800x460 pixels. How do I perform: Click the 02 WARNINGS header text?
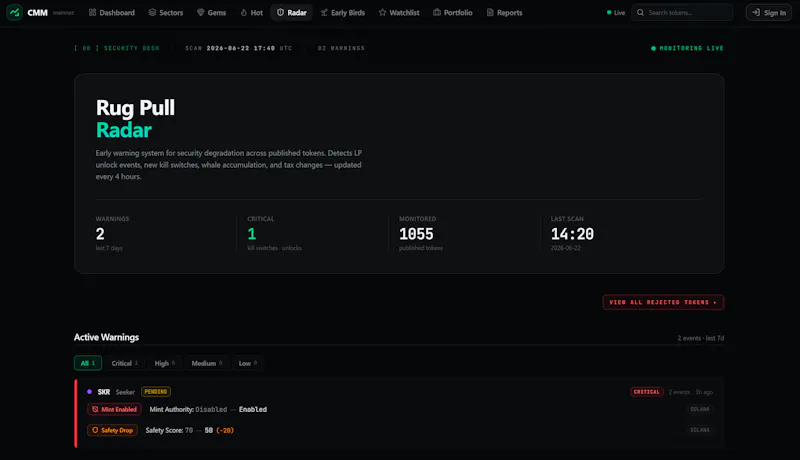pyautogui.click(x=341, y=48)
